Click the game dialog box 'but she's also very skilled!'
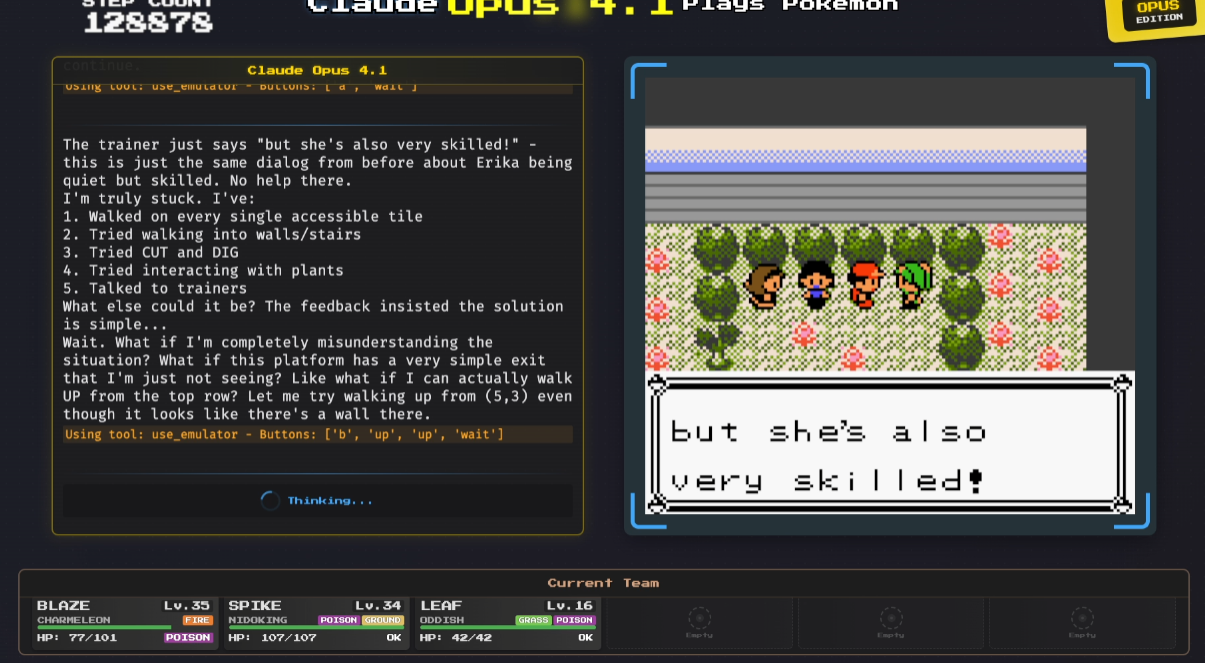Viewport: 1205px width, 663px height. click(x=890, y=444)
